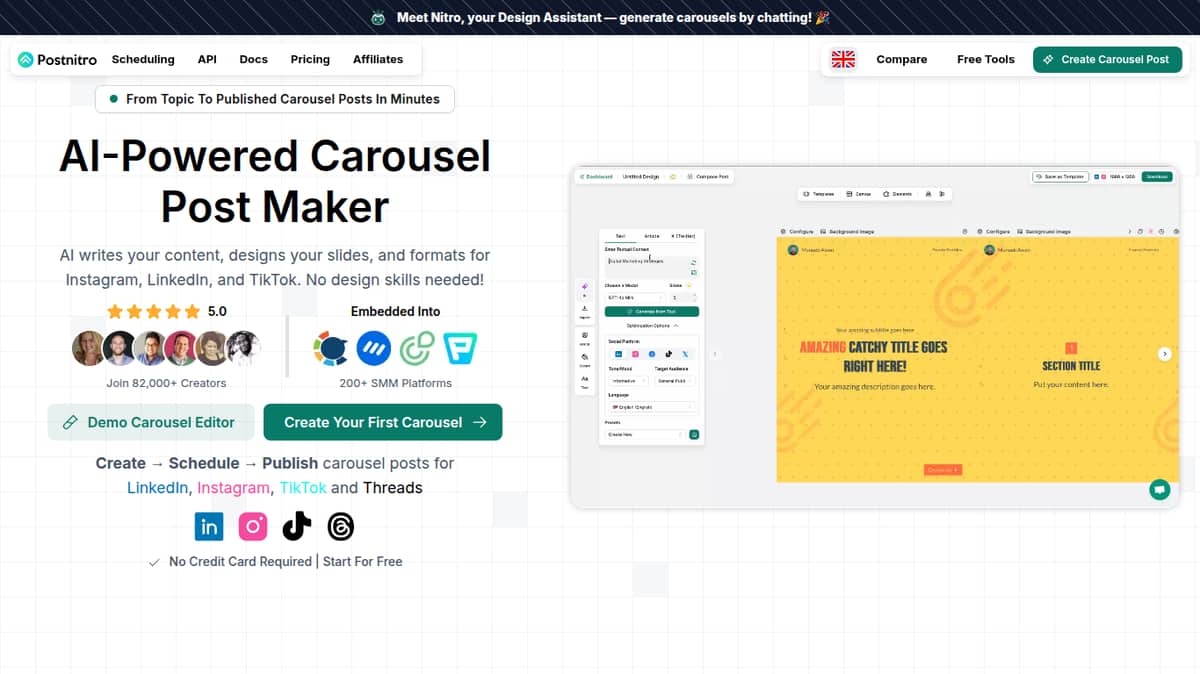Open the green chat widget
This screenshot has height=674, width=1200.
(1159, 489)
